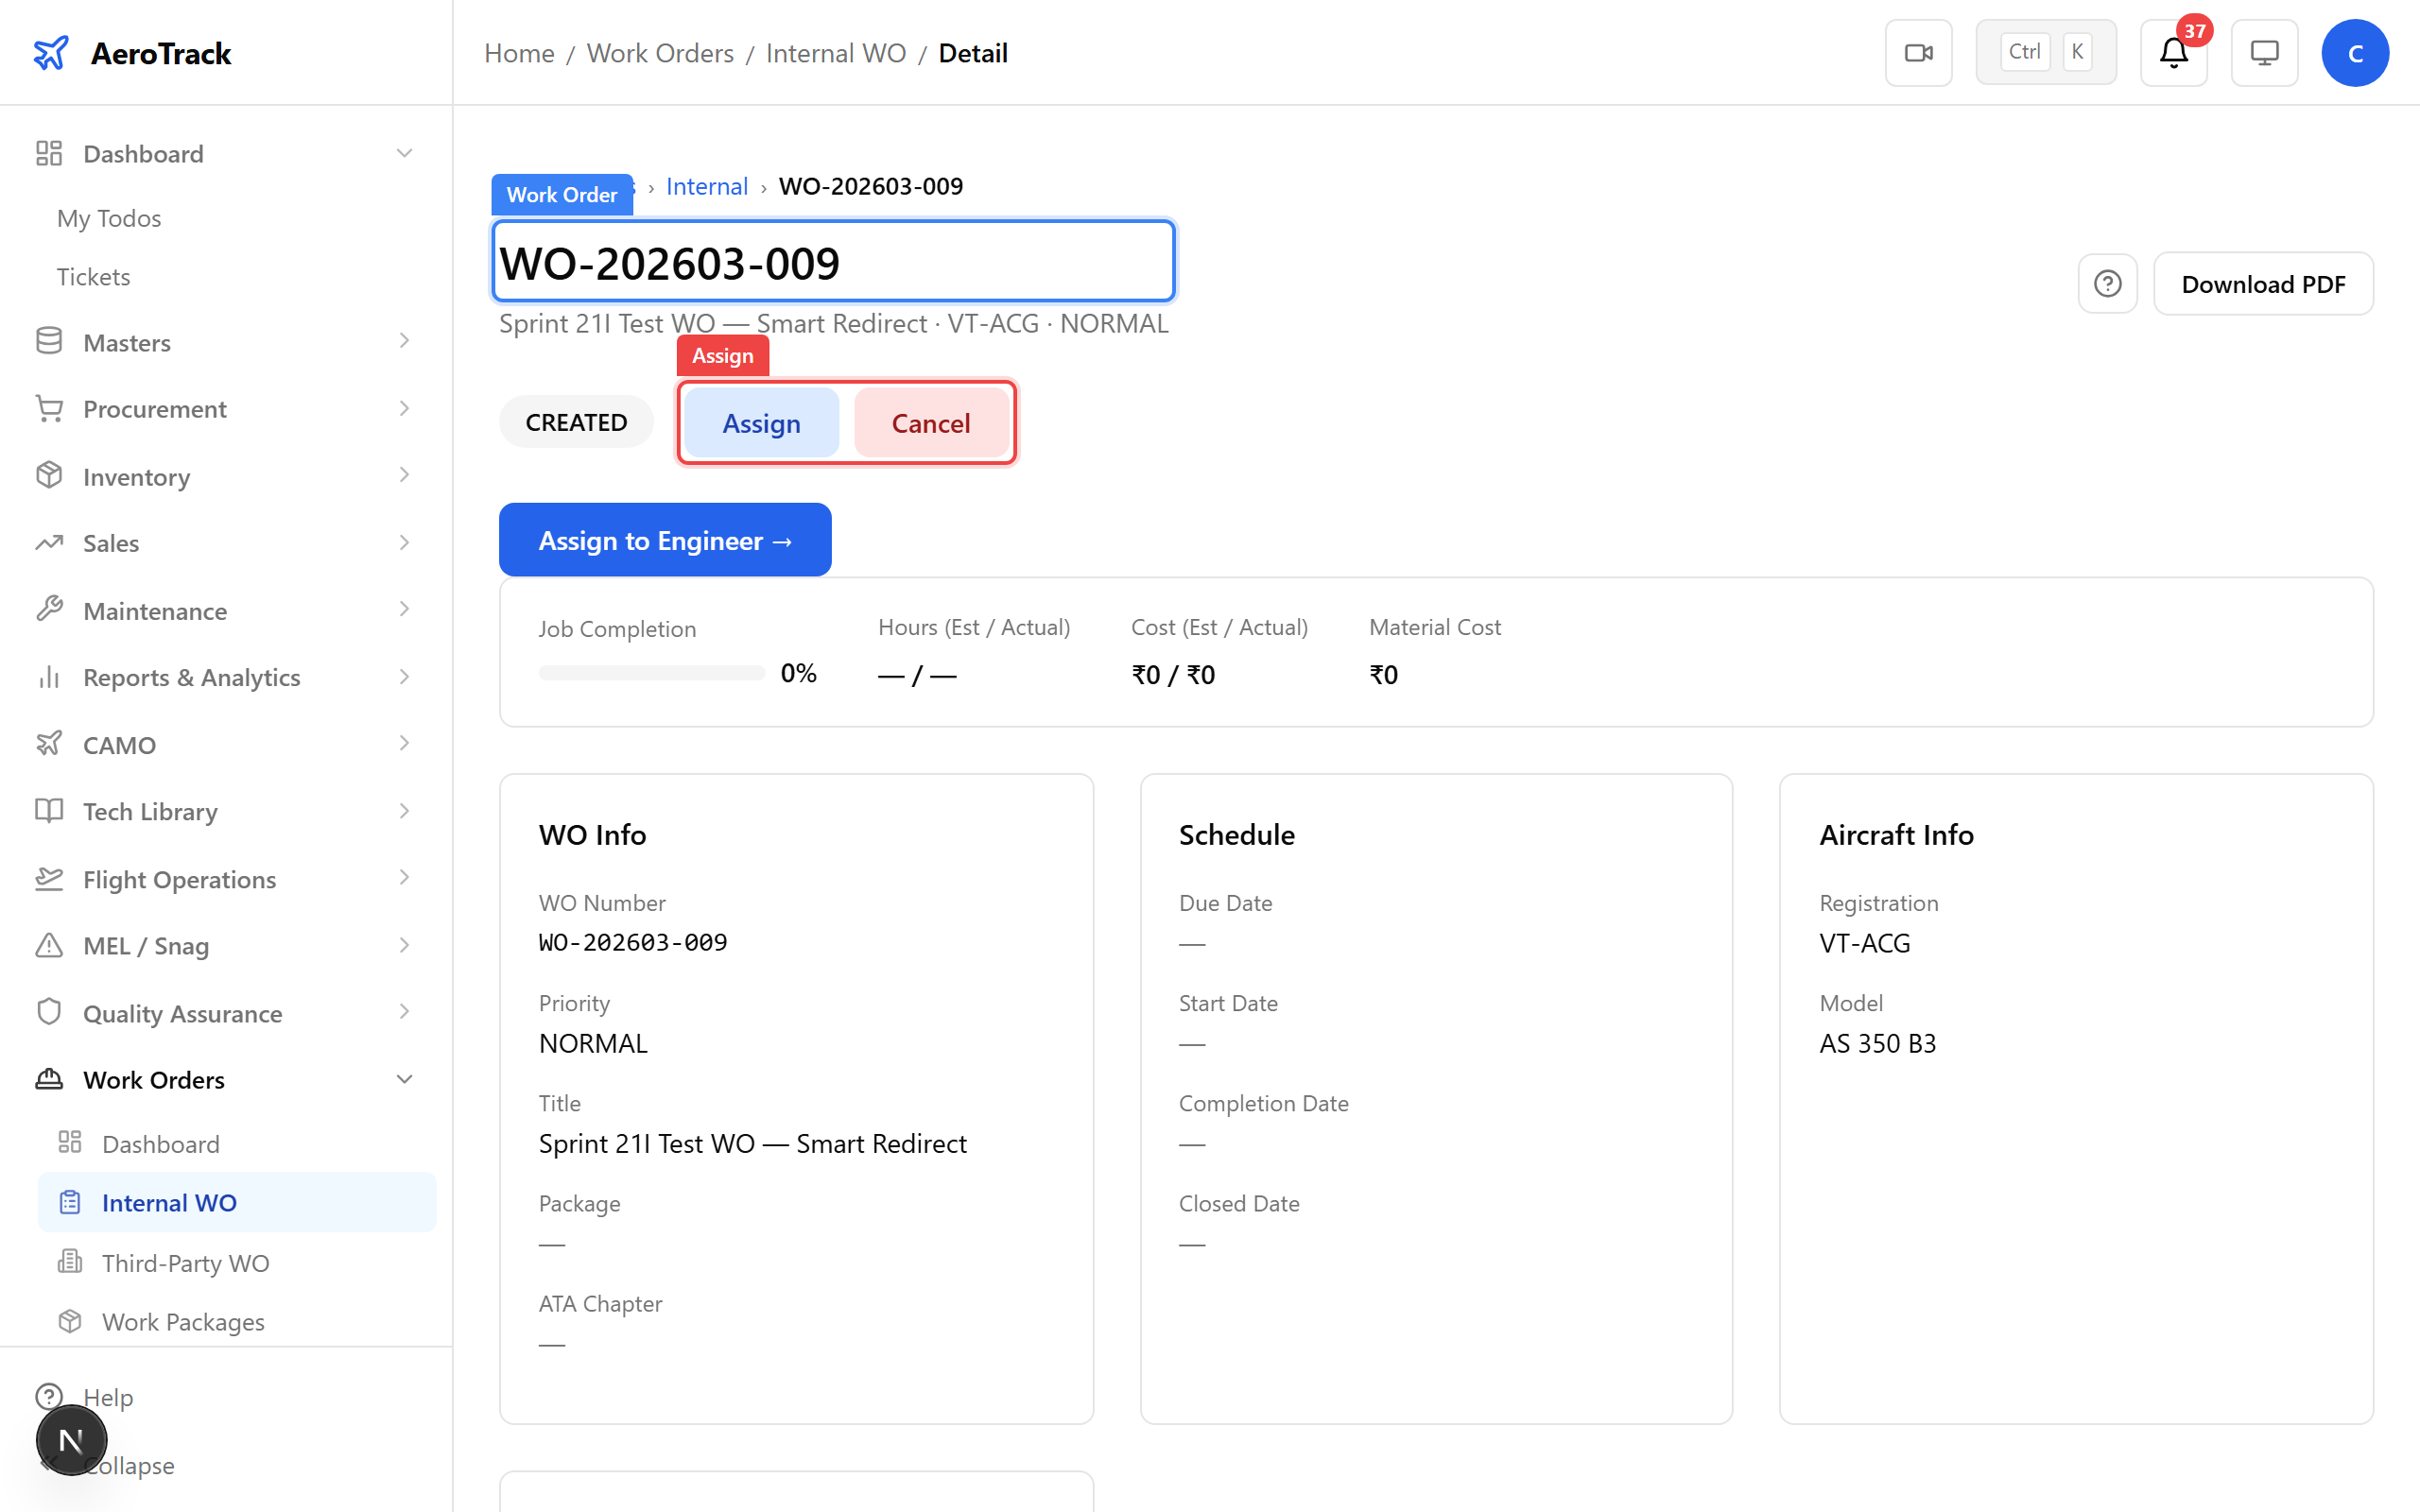Viewport: 2420px width, 1512px height.
Task: Open Internal WO from the sidebar
Action: 169,1203
